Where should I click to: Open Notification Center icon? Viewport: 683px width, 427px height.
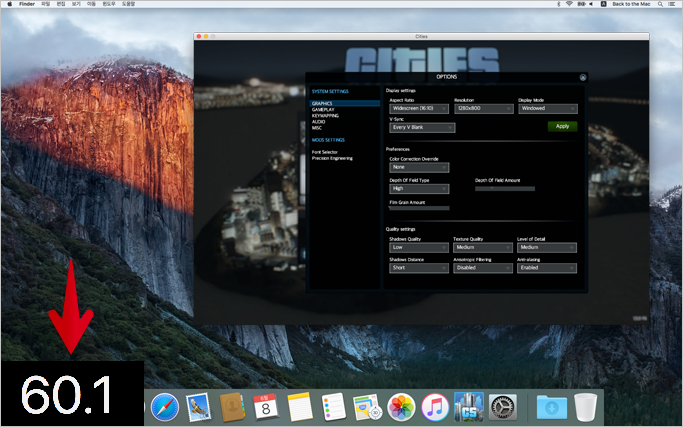tap(672, 4)
